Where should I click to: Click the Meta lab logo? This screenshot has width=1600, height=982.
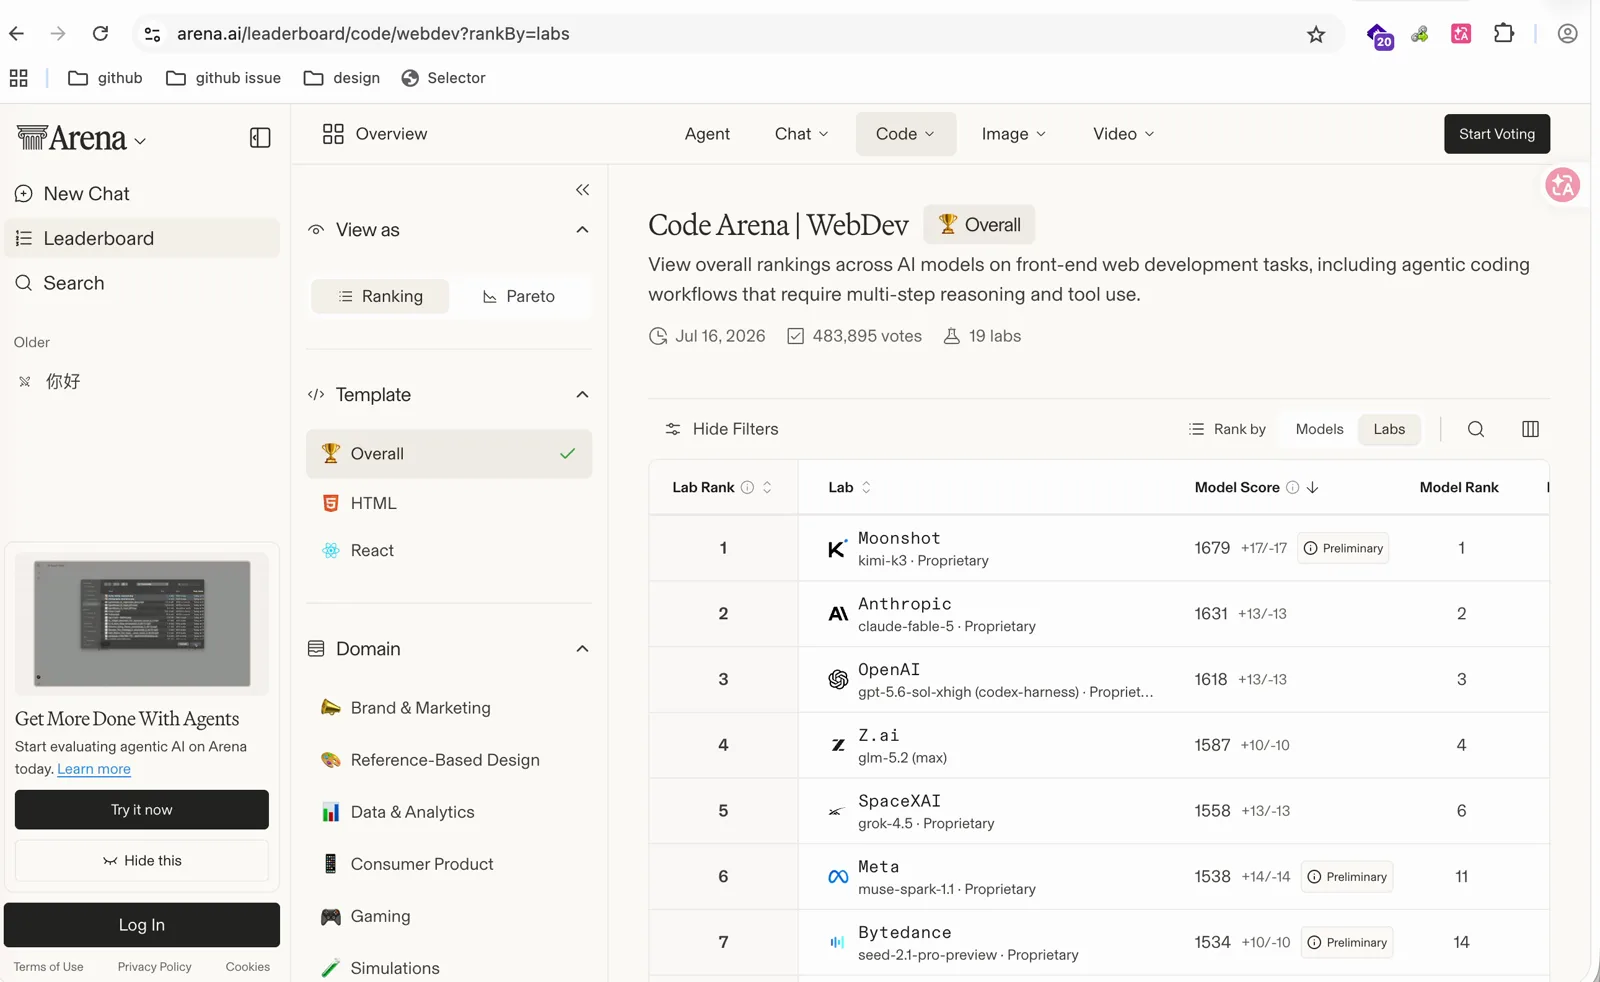coord(838,877)
